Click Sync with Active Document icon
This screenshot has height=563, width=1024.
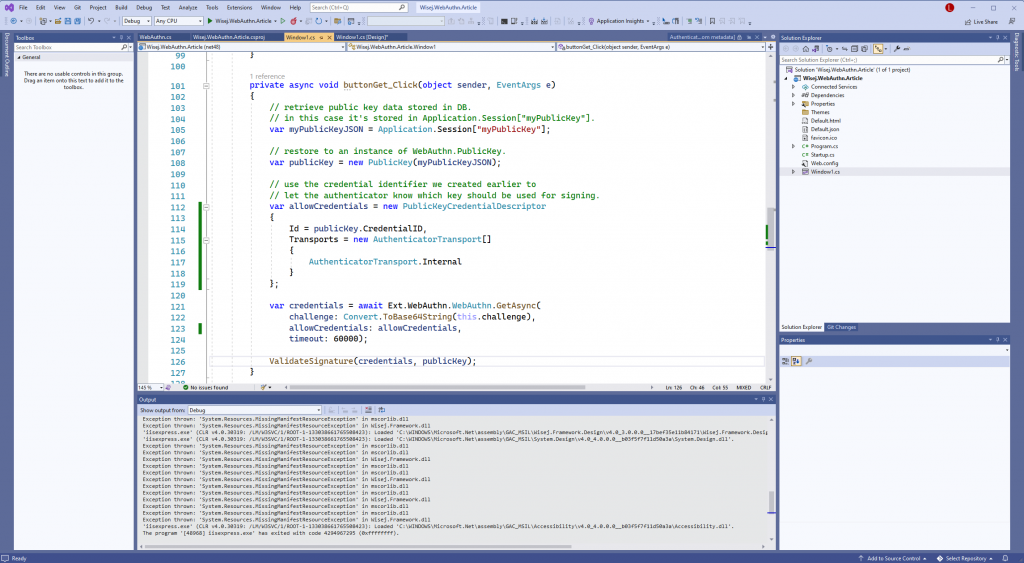(x=844, y=48)
